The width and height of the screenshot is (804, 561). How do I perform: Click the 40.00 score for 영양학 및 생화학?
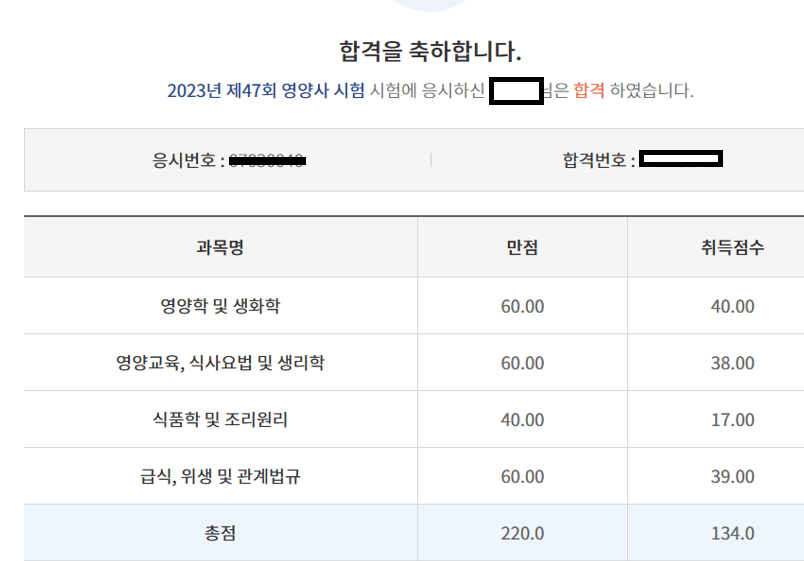coord(732,306)
